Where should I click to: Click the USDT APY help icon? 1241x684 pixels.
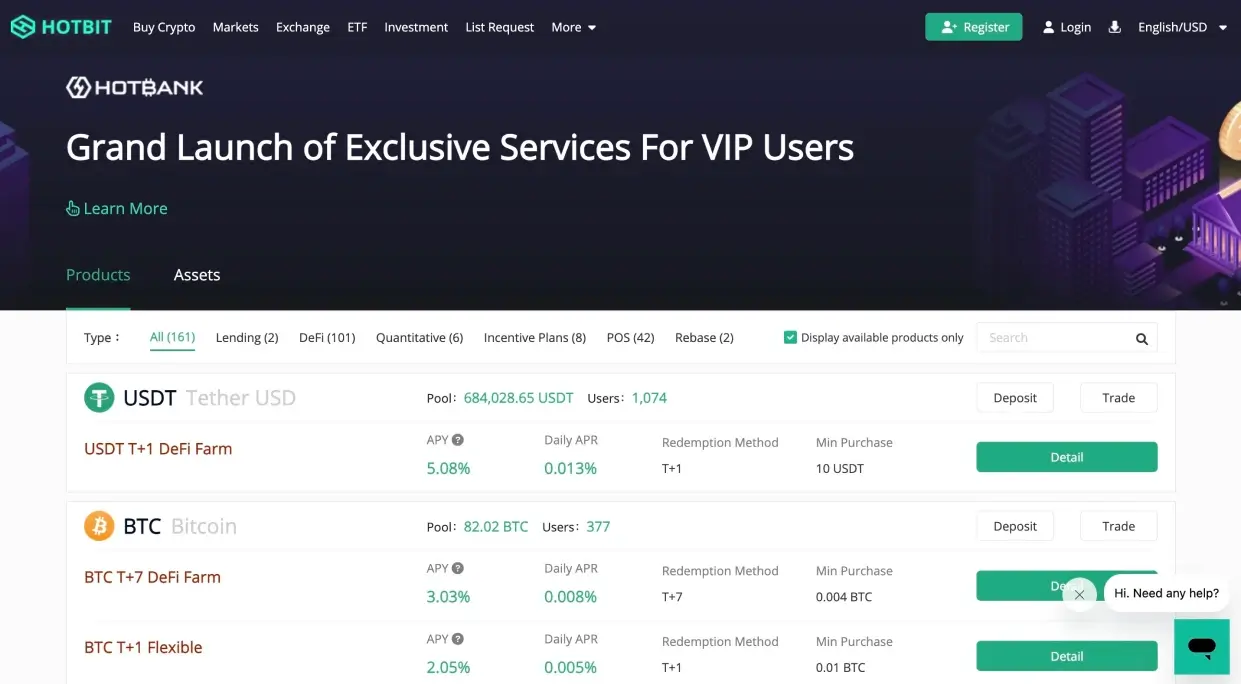458,440
